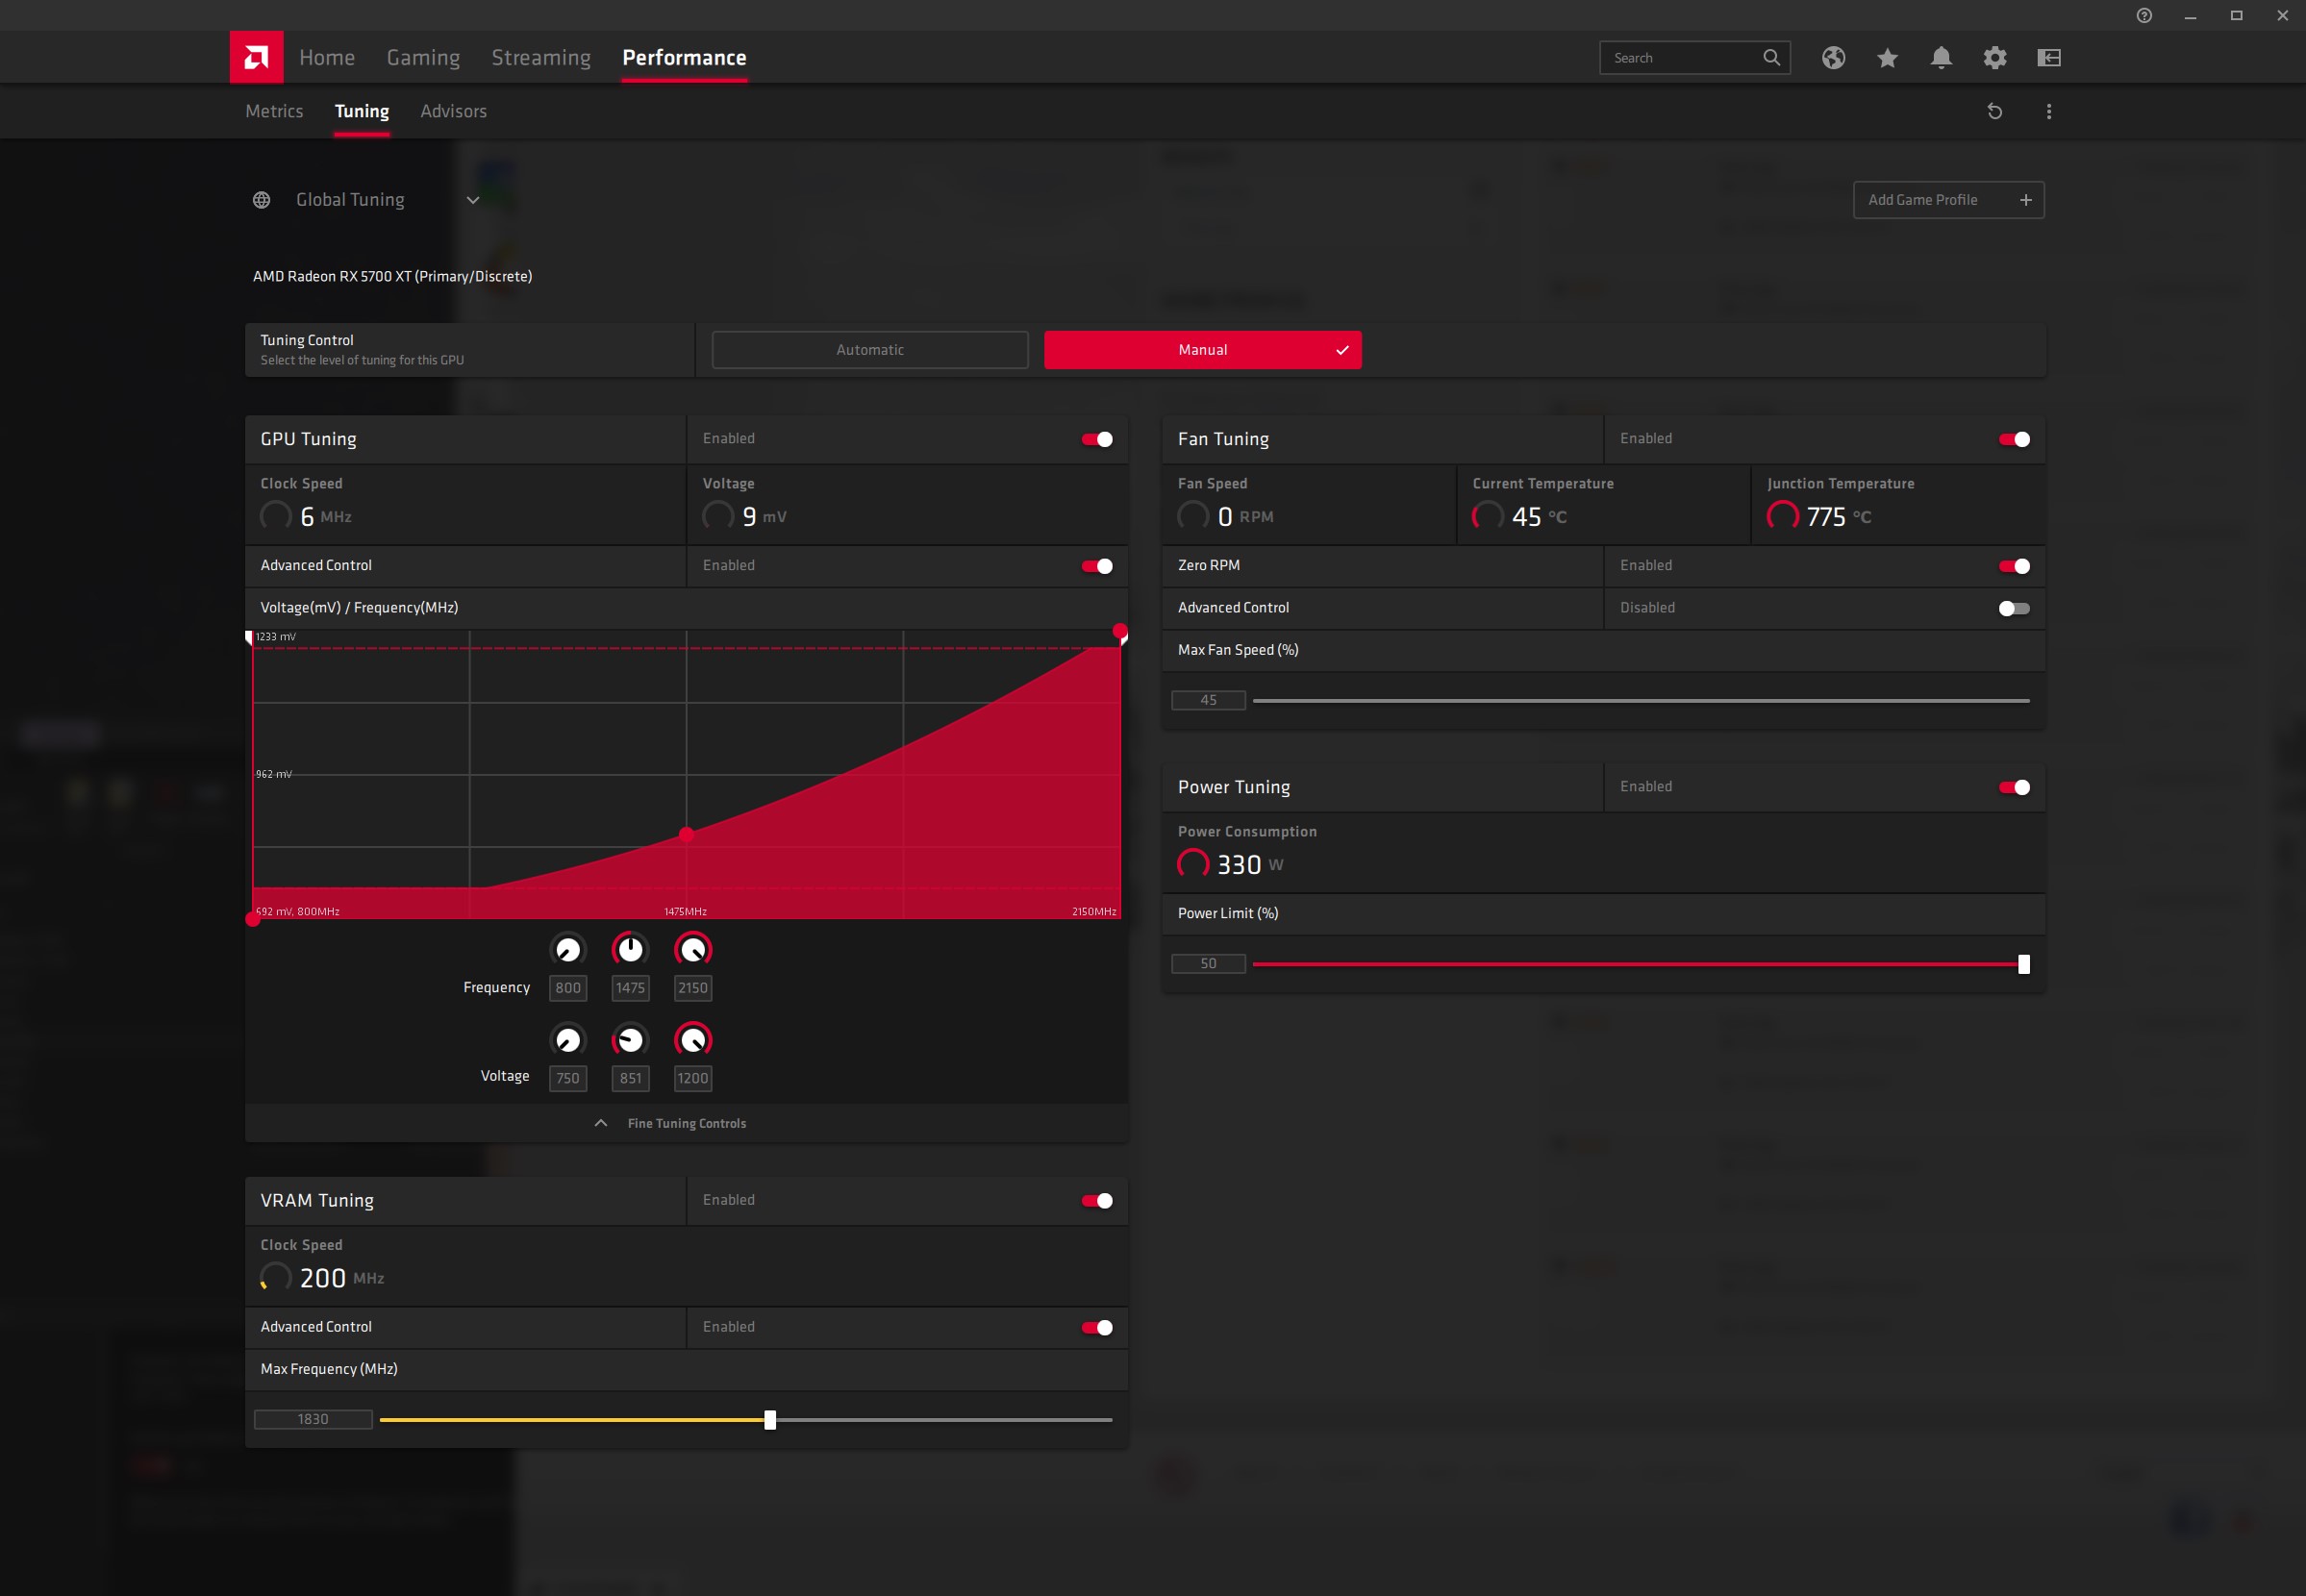This screenshot has height=1596, width=2306.
Task: Click the 1475 frequency knob
Action: point(630,949)
